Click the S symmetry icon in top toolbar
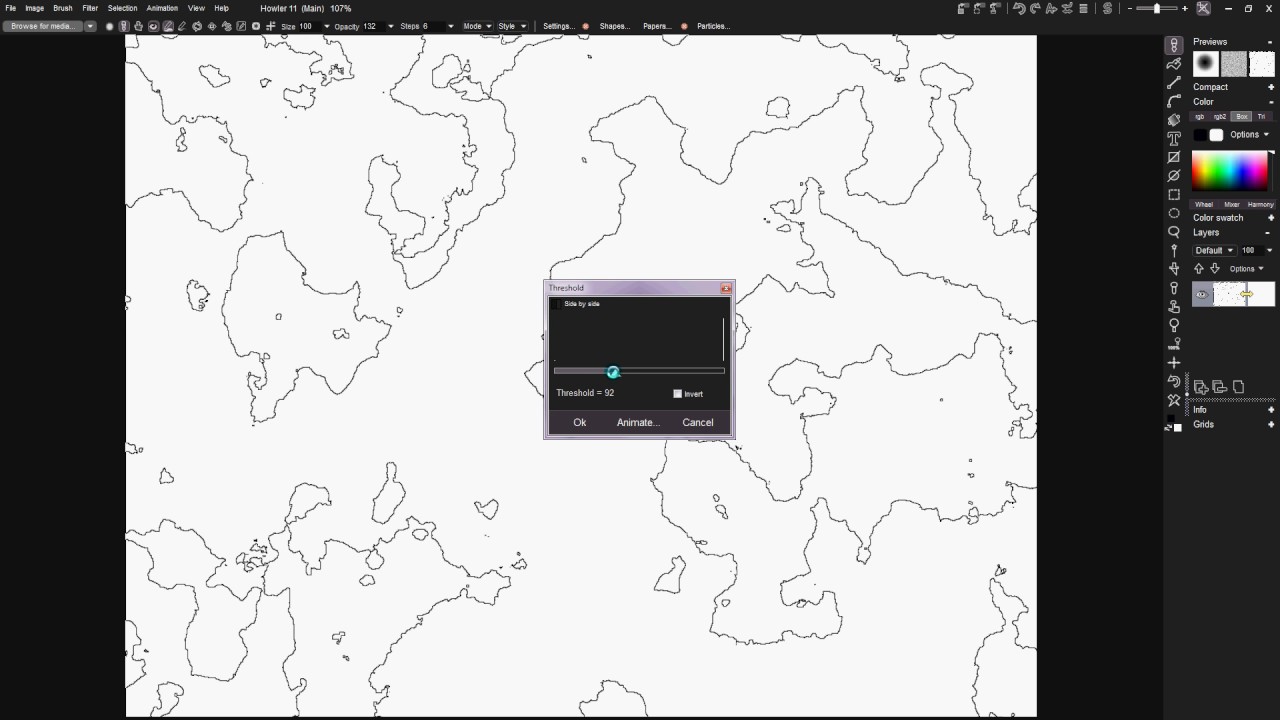 [1107, 8]
